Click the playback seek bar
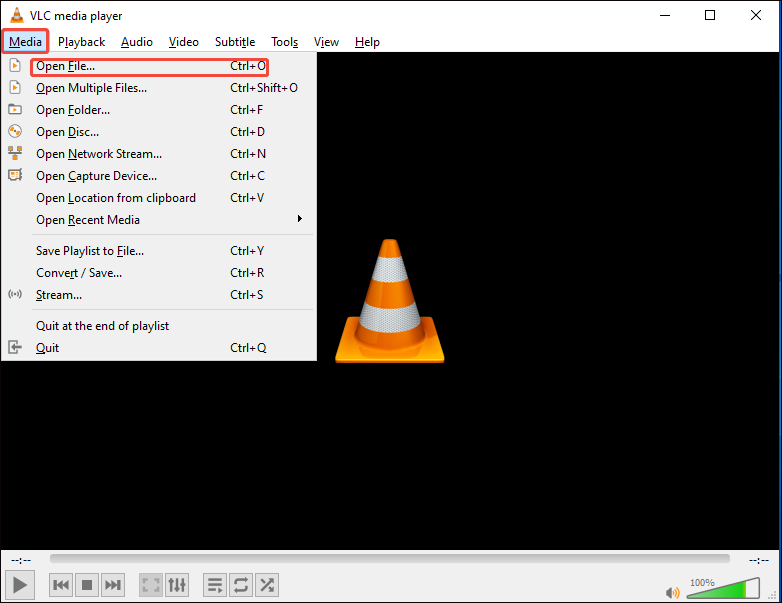The height and width of the screenshot is (603, 782). click(x=390, y=559)
